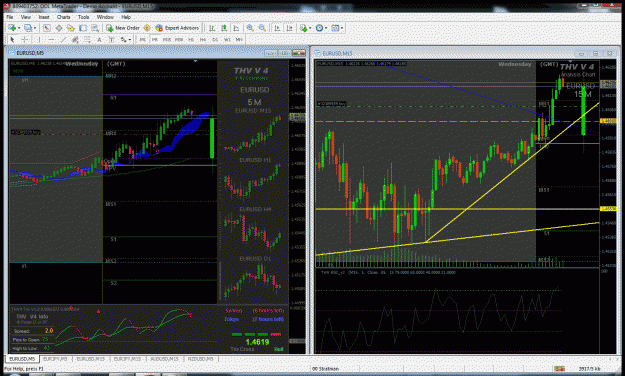Expand the Arrows tool dropdown arrow
The width and height of the screenshot is (625, 376).
[x=130, y=39]
